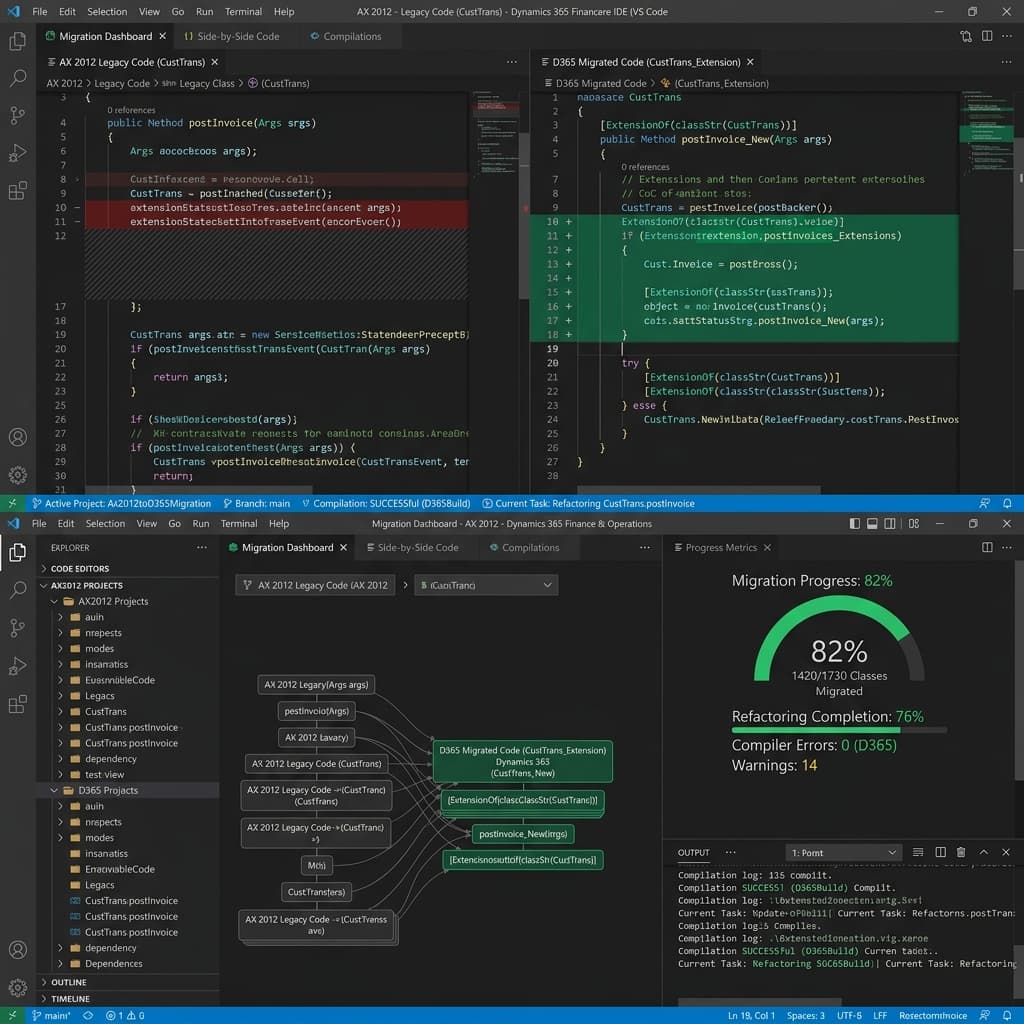This screenshot has height=1024, width=1024.
Task: Click 'Compilation: SUCCESSful (D365Build)' status item
Action: click(386, 504)
